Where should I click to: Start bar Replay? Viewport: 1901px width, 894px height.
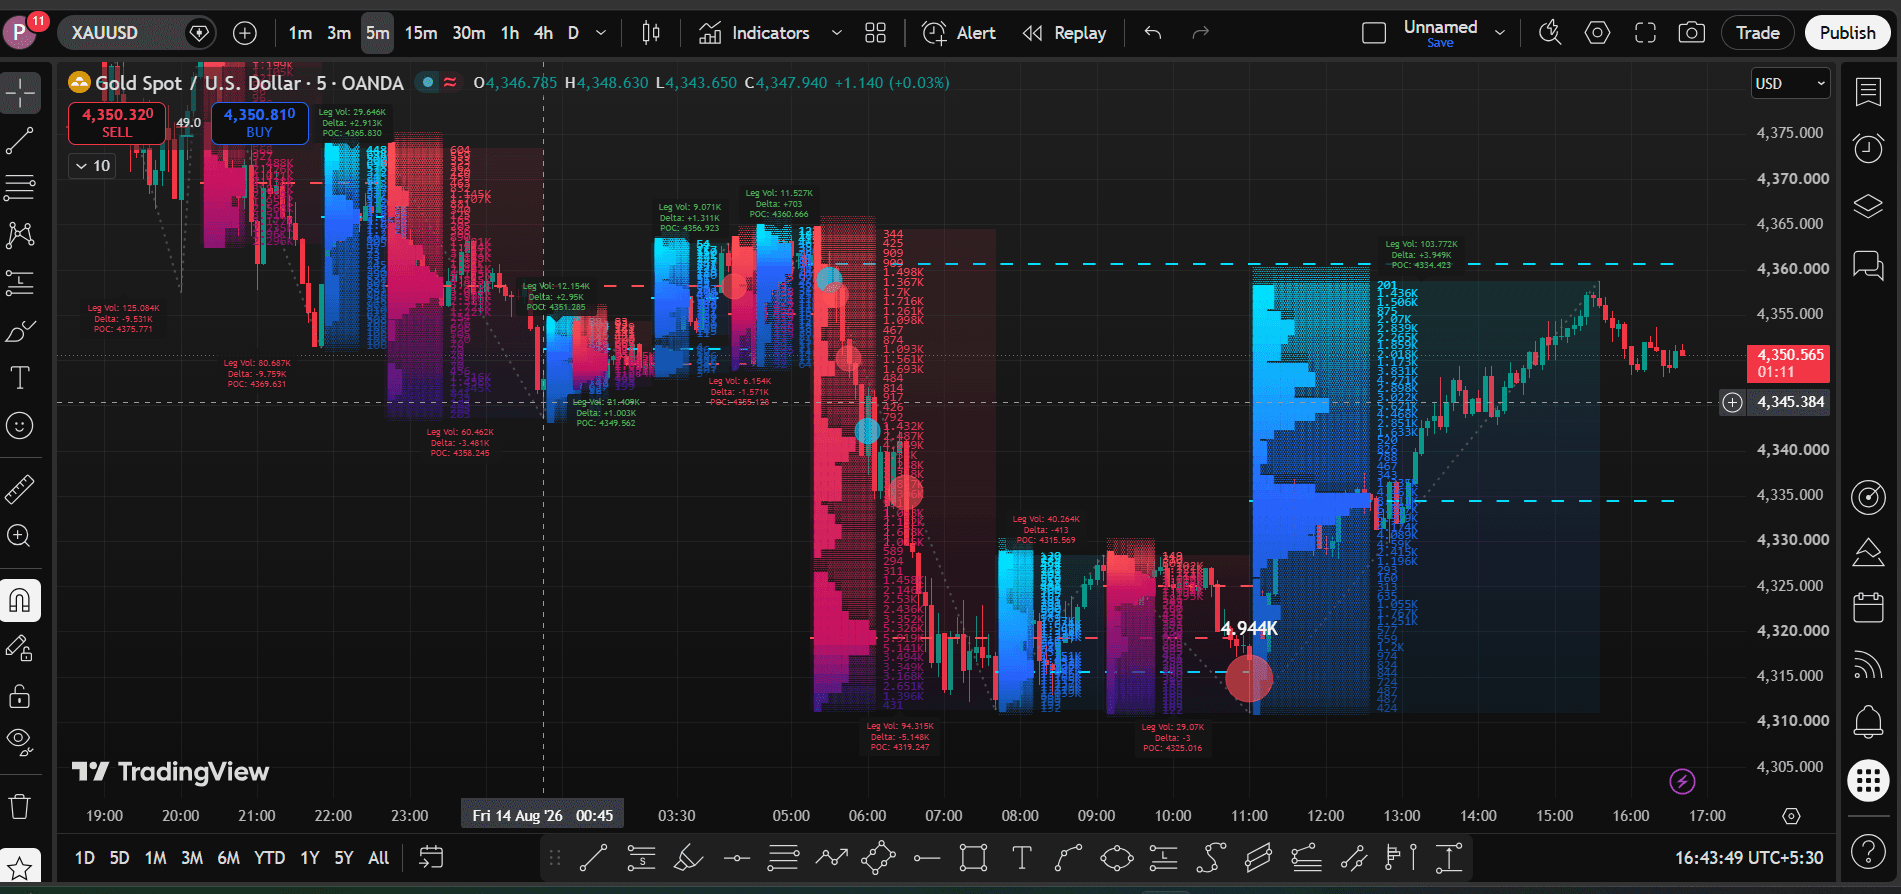tap(1064, 33)
